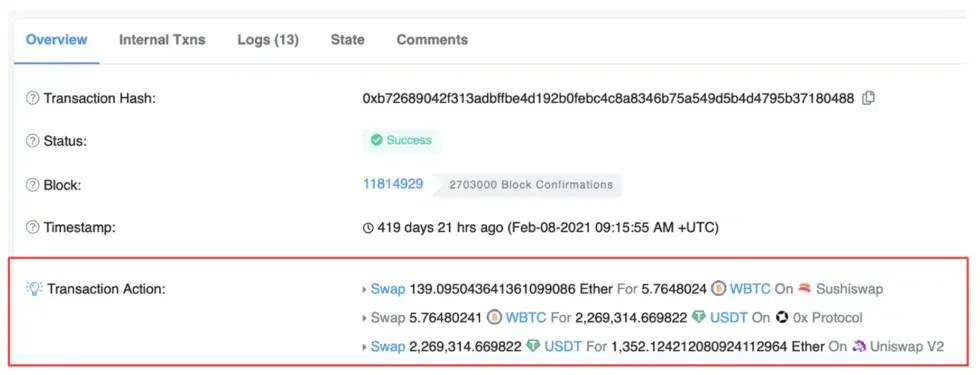Click the help icon beside Block
This screenshot has width=980, height=375.
32,185
